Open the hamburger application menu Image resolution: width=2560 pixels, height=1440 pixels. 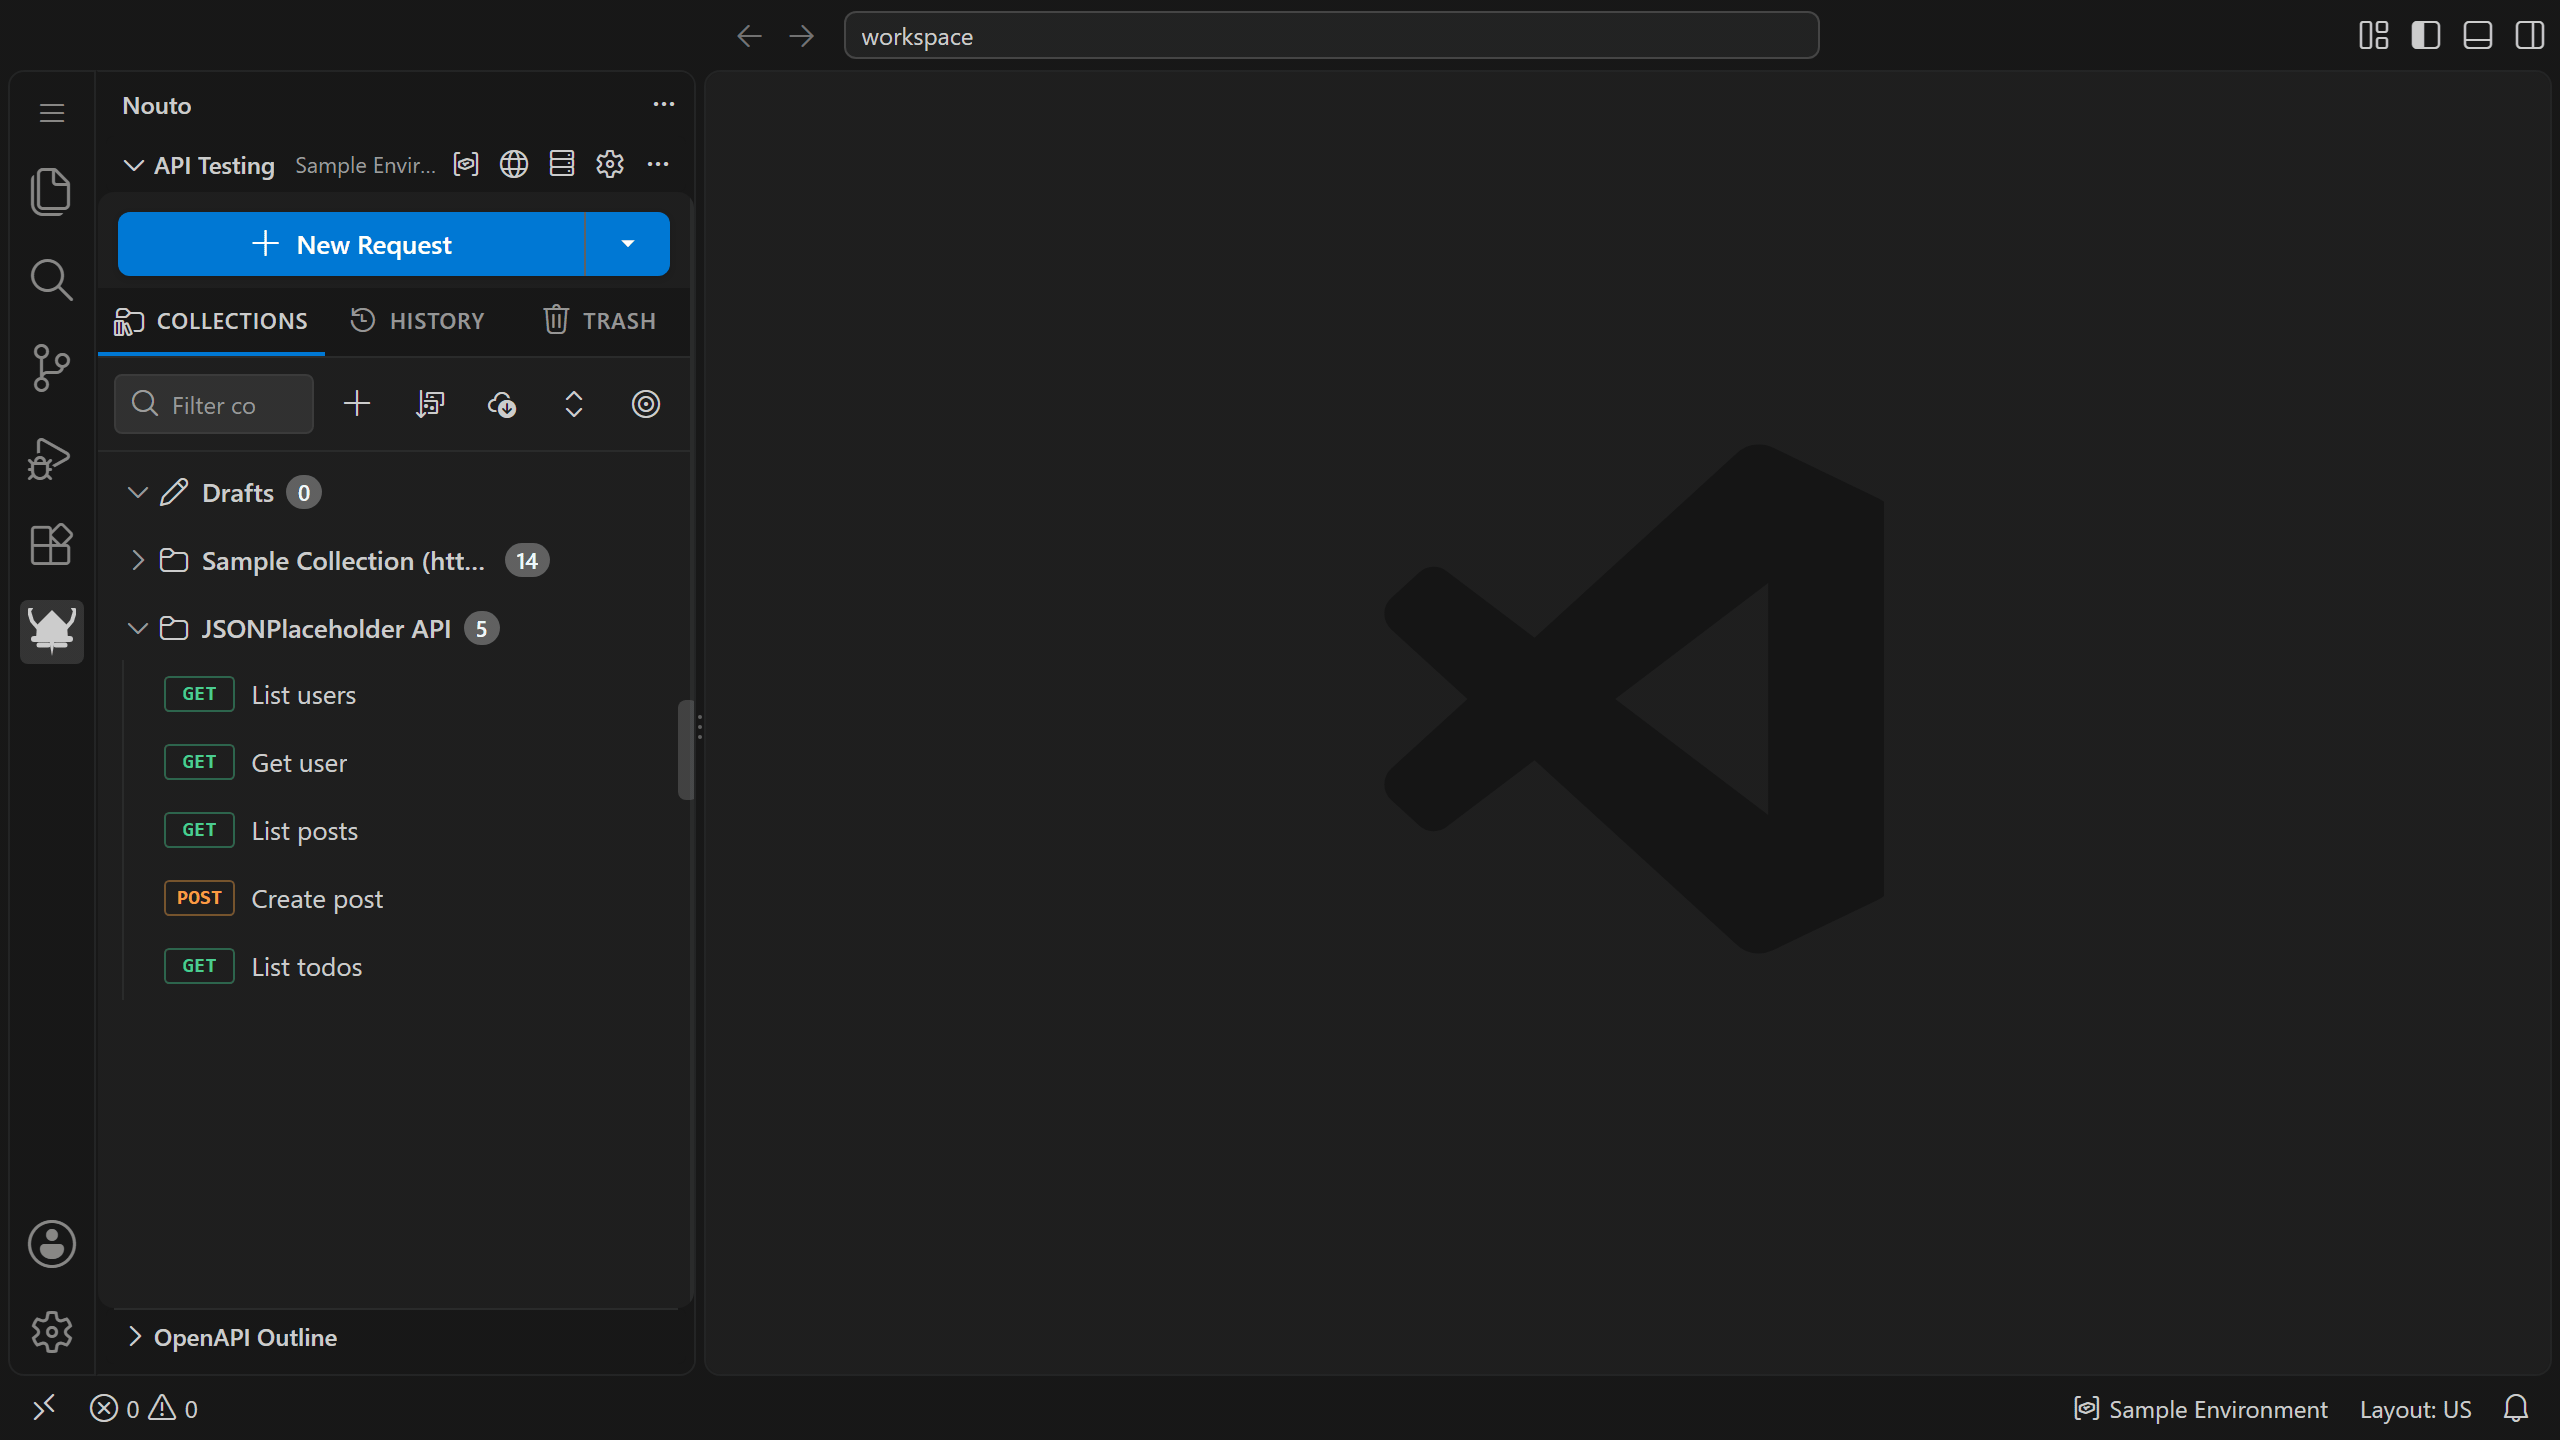click(52, 113)
